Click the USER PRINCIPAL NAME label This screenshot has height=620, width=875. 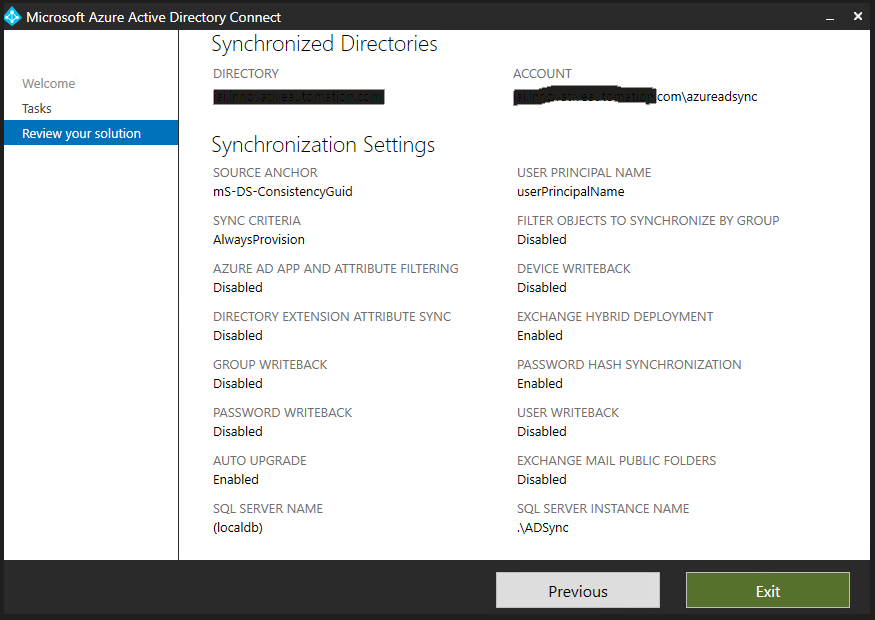point(584,172)
